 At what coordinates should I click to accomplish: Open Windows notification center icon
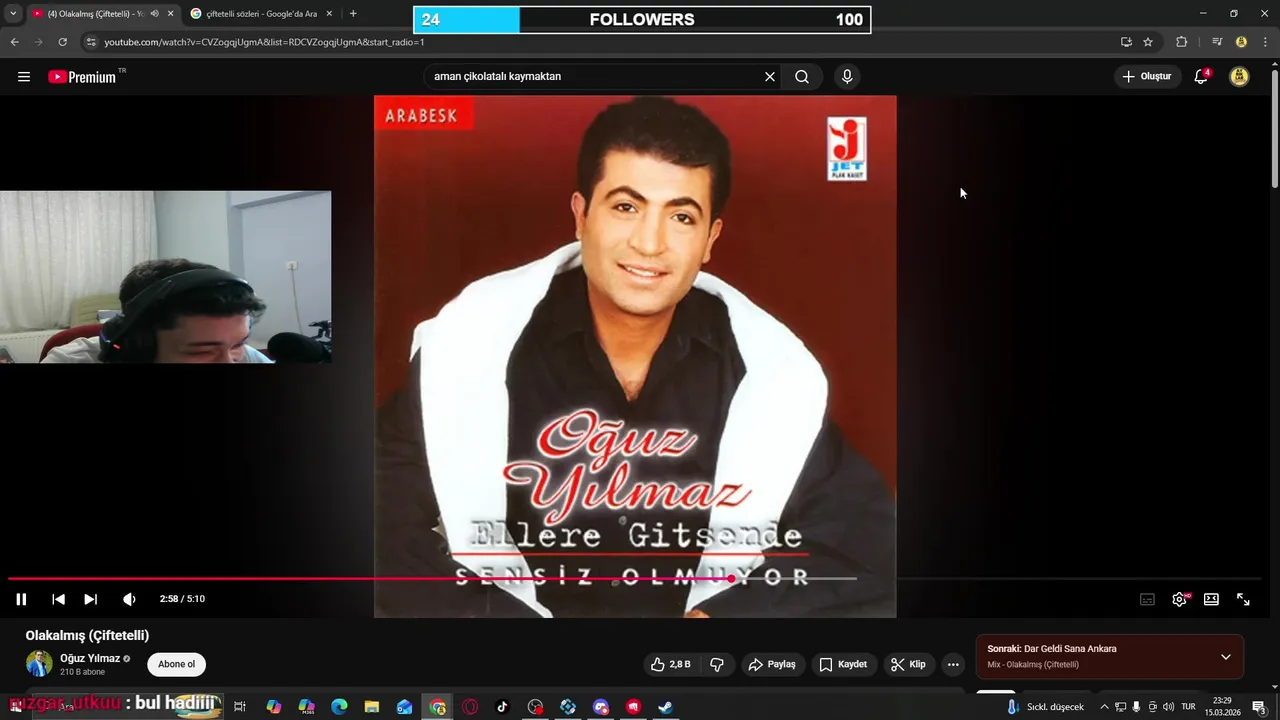coord(1259,707)
